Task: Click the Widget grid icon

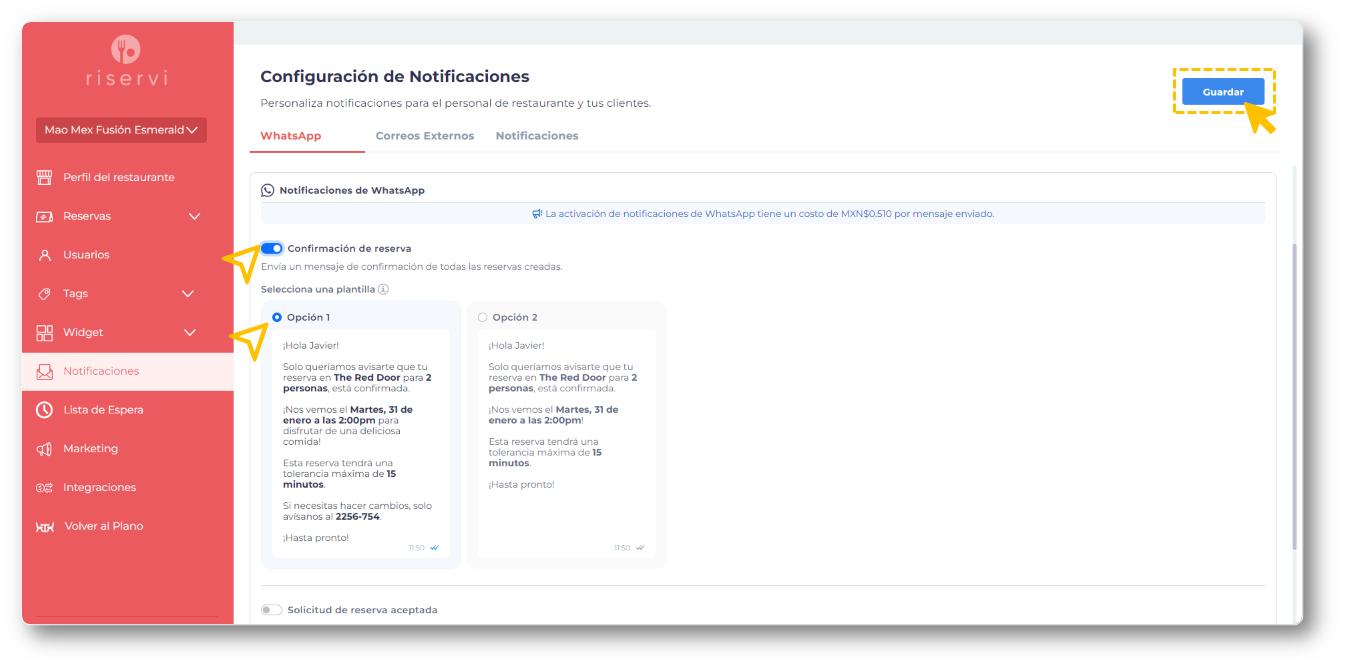Action: point(44,333)
